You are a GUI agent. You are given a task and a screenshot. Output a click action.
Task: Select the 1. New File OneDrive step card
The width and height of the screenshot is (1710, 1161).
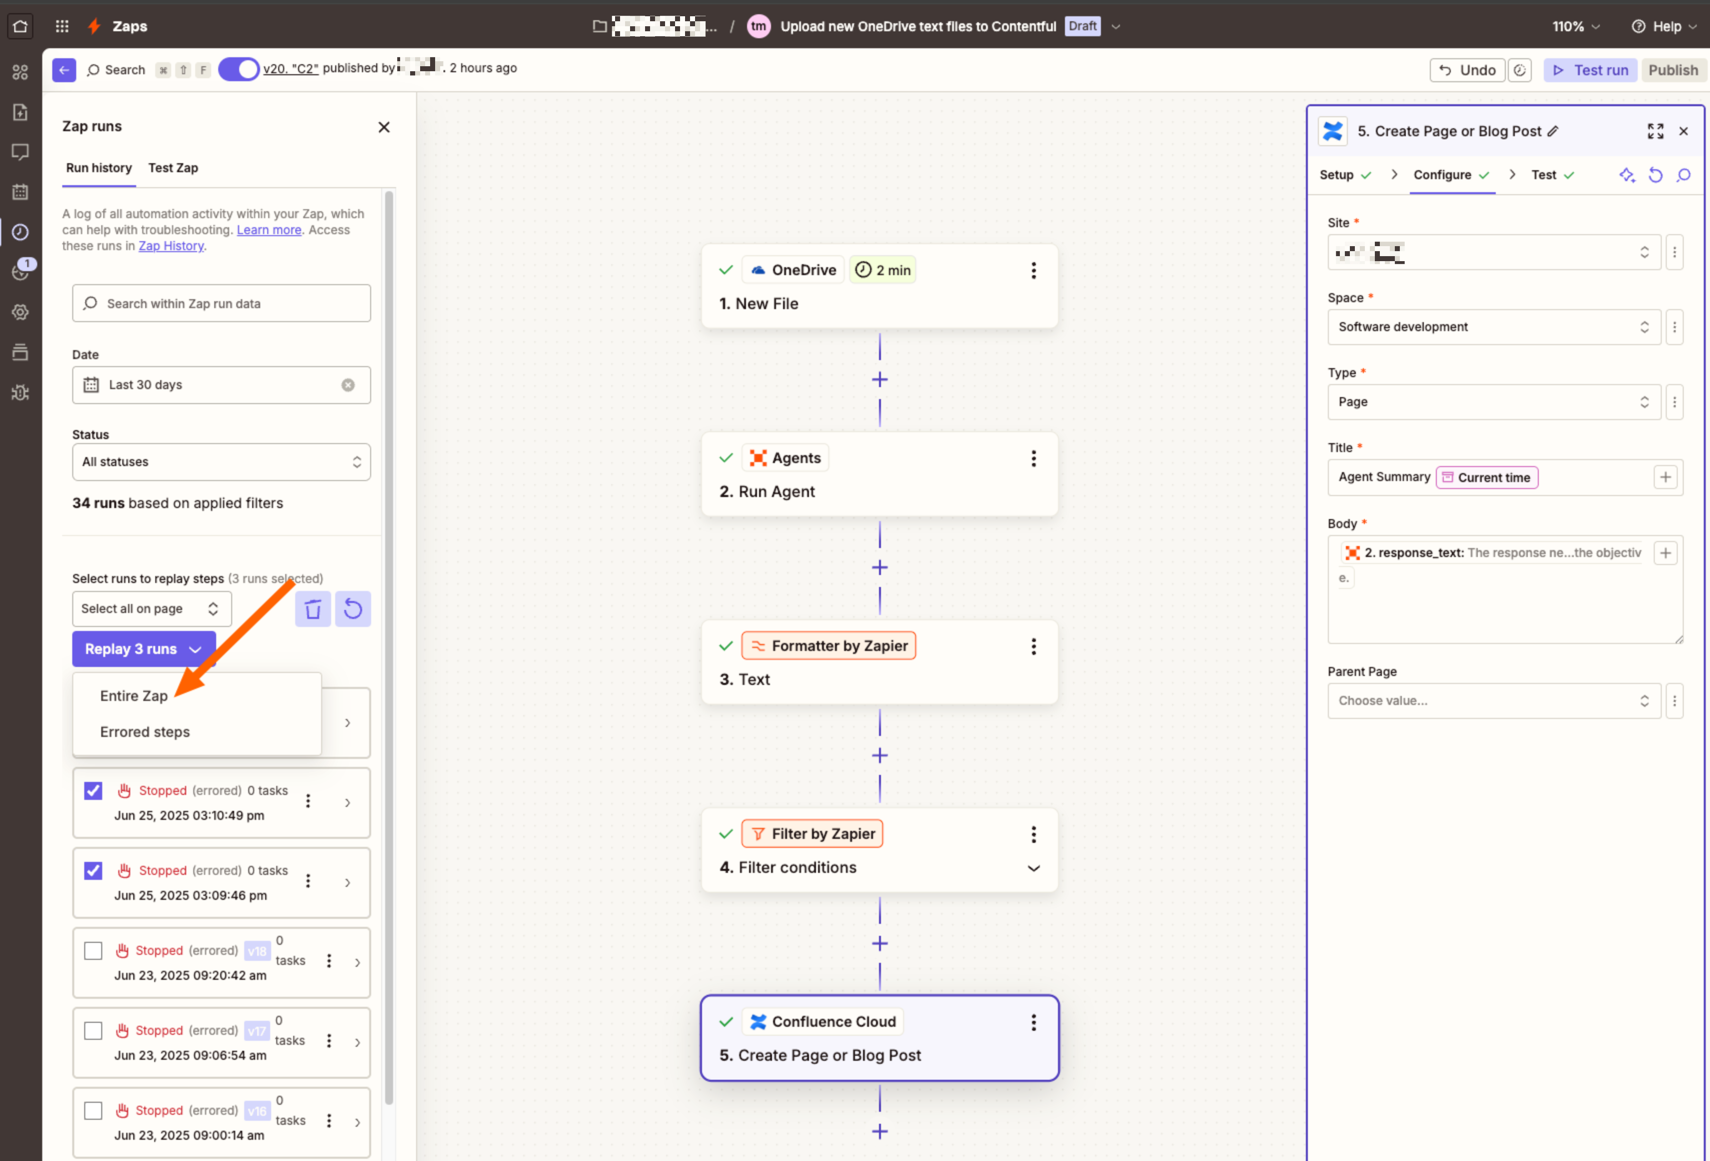pos(880,287)
